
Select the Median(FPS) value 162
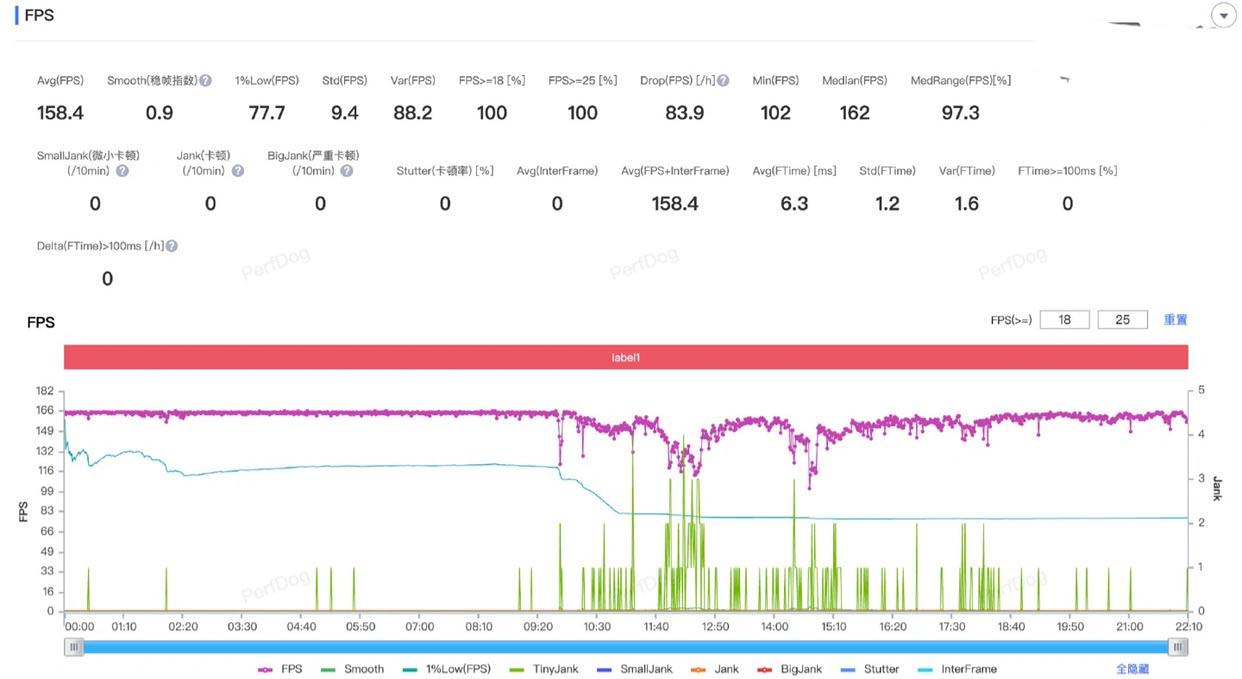click(x=855, y=113)
